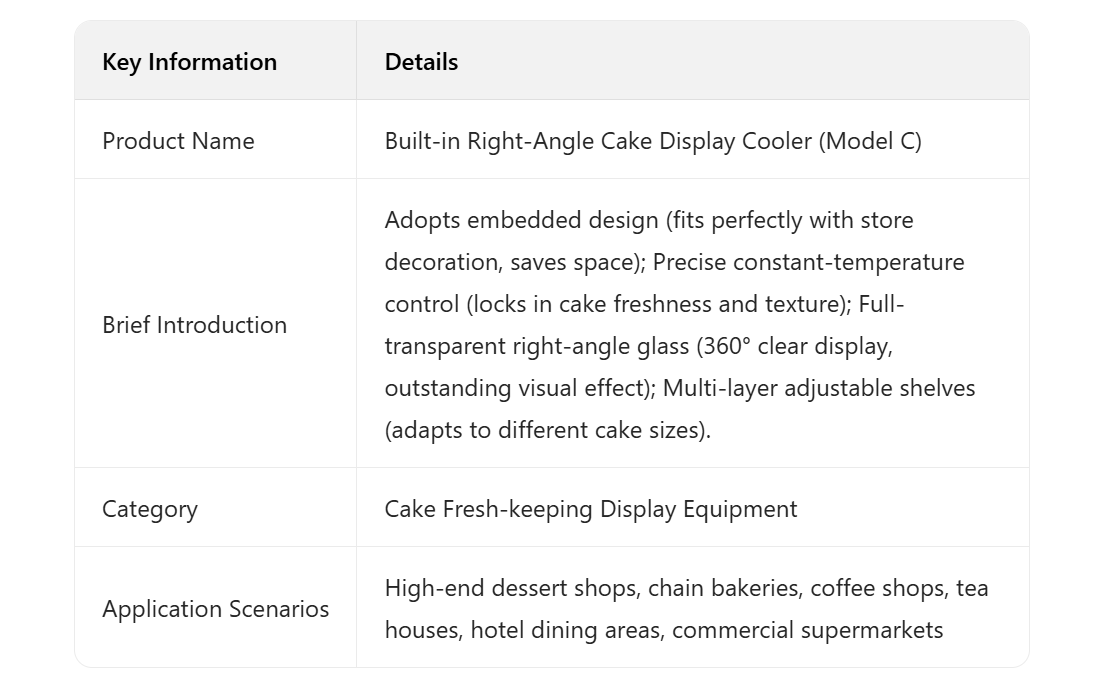Click the "Key Information" column header
The width and height of the screenshot is (1110, 692).
189,62
